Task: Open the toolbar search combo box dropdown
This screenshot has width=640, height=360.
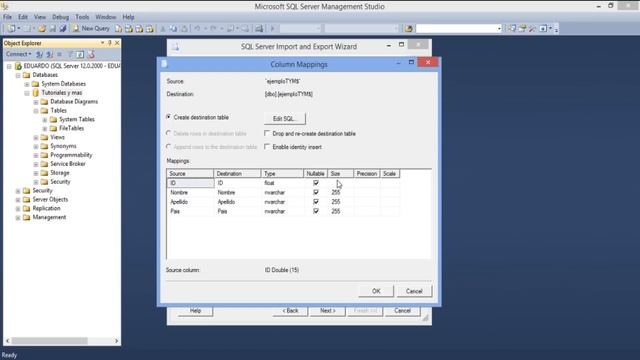Action: pos(499,29)
